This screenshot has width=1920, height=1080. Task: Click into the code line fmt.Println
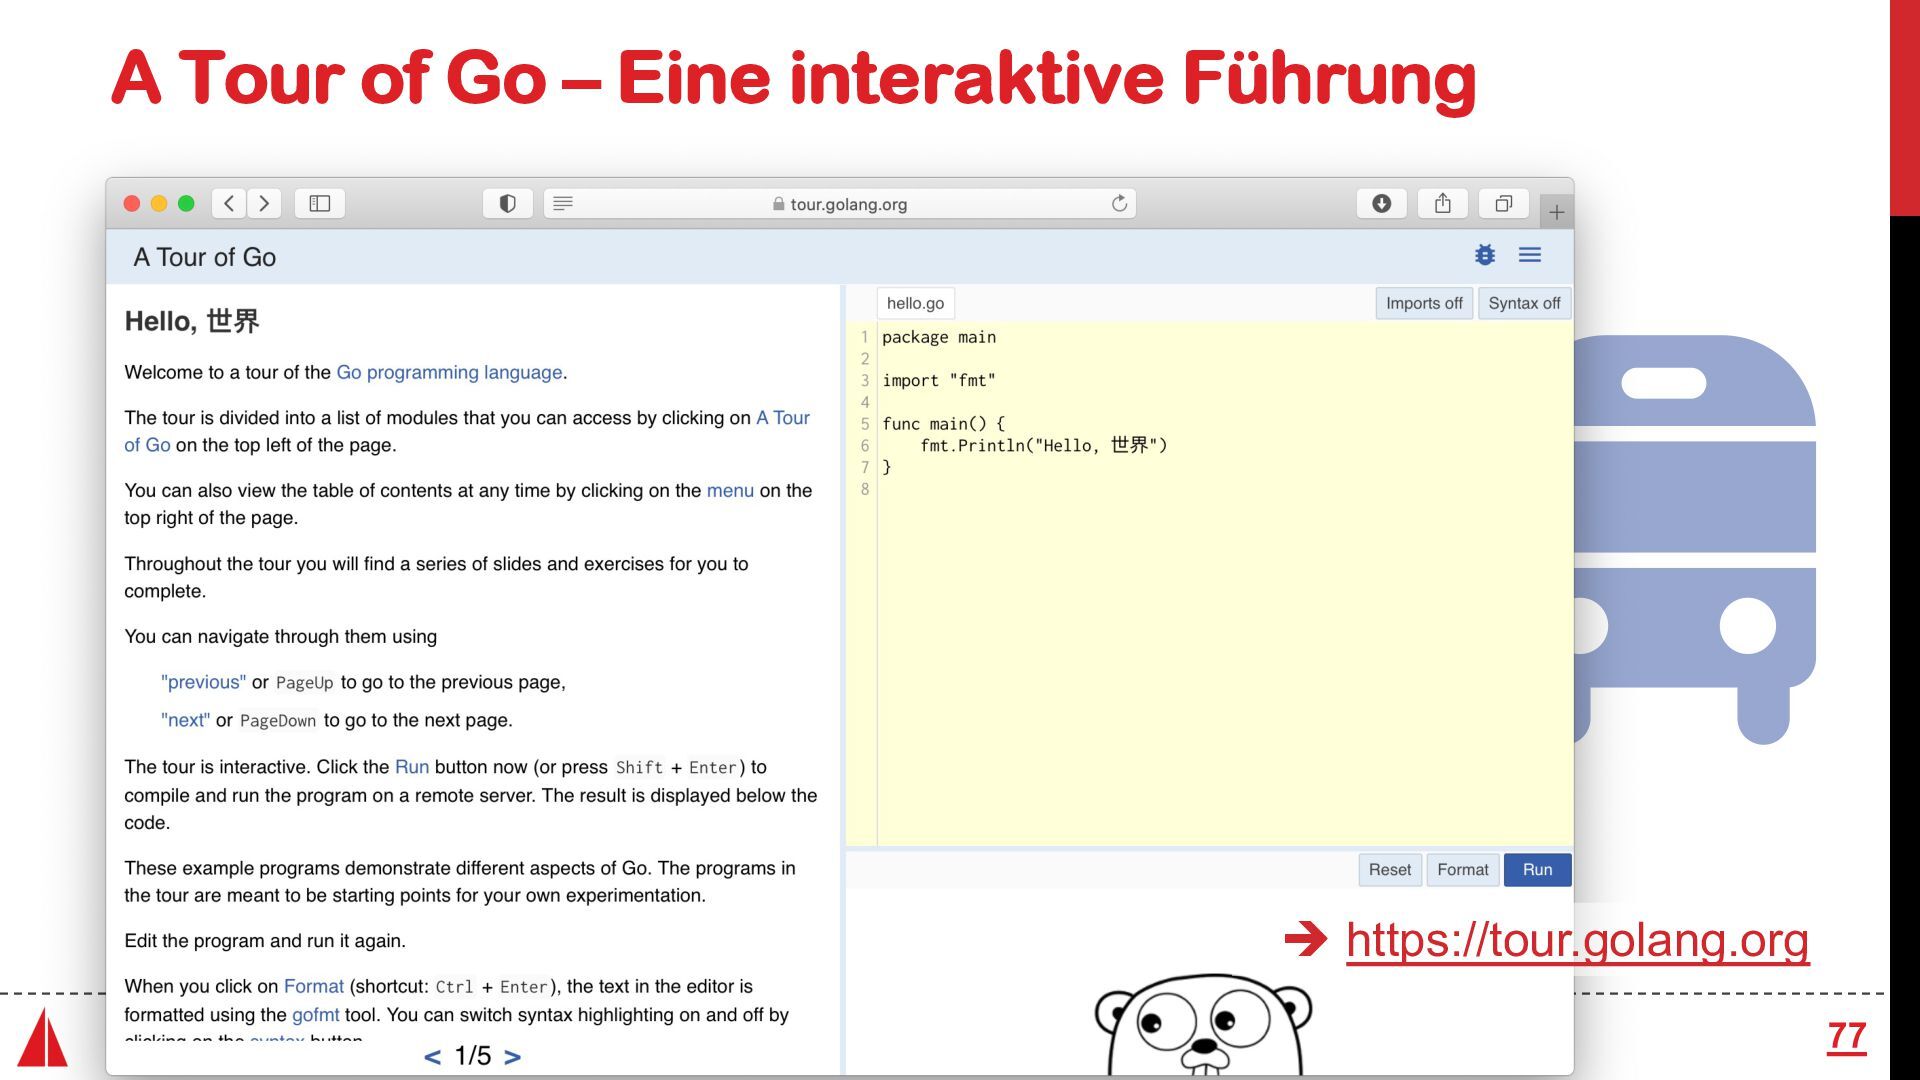(x=1043, y=445)
